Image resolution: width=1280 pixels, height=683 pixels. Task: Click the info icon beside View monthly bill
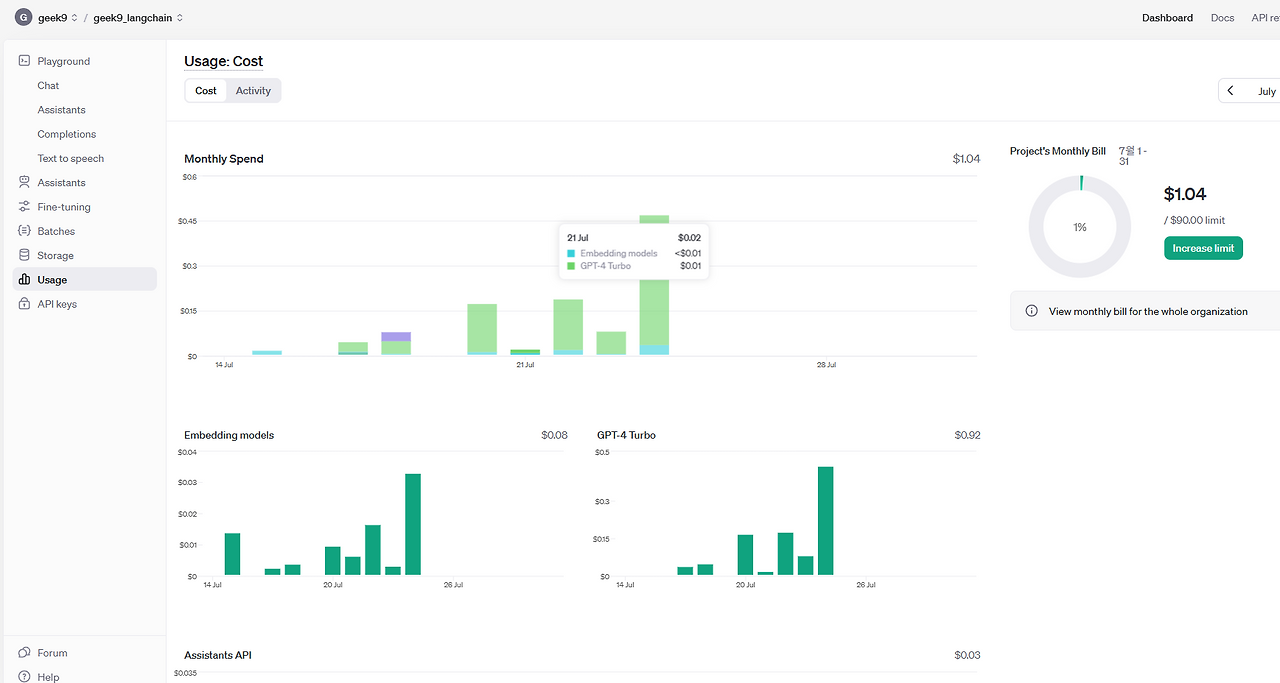pyautogui.click(x=1032, y=311)
